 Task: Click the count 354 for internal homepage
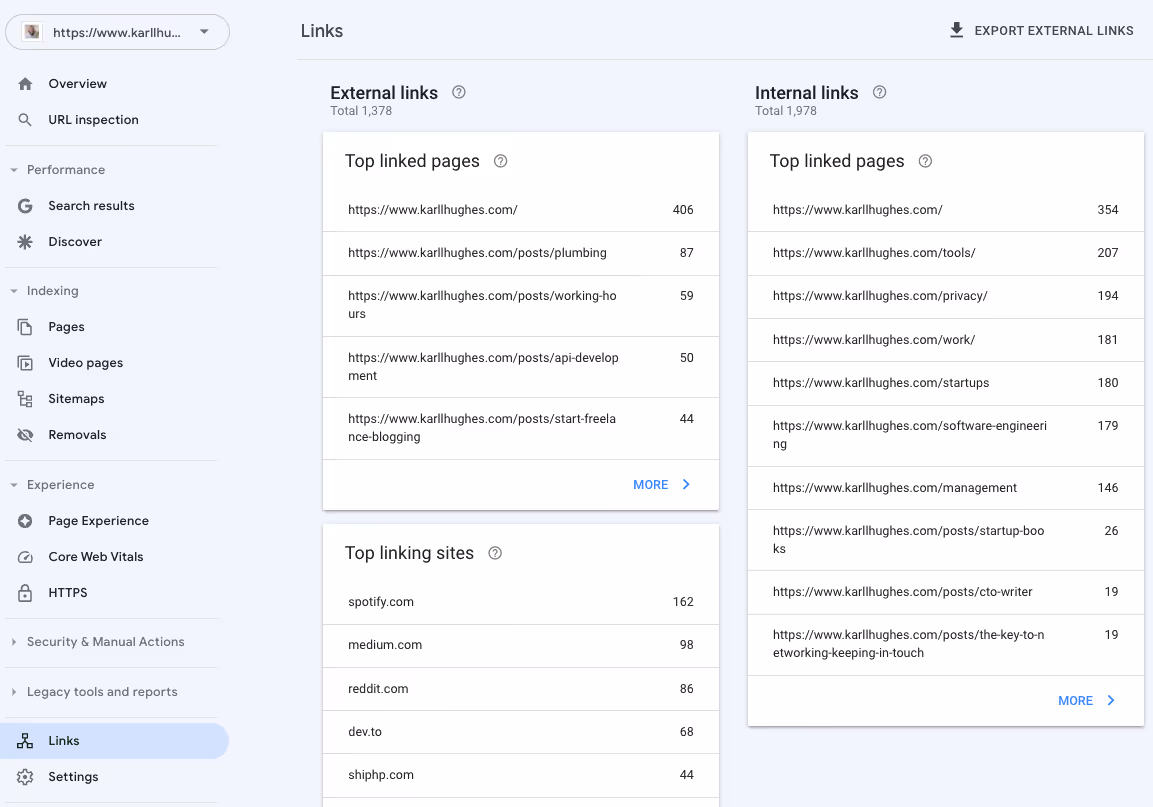(x=1107, y=210)
